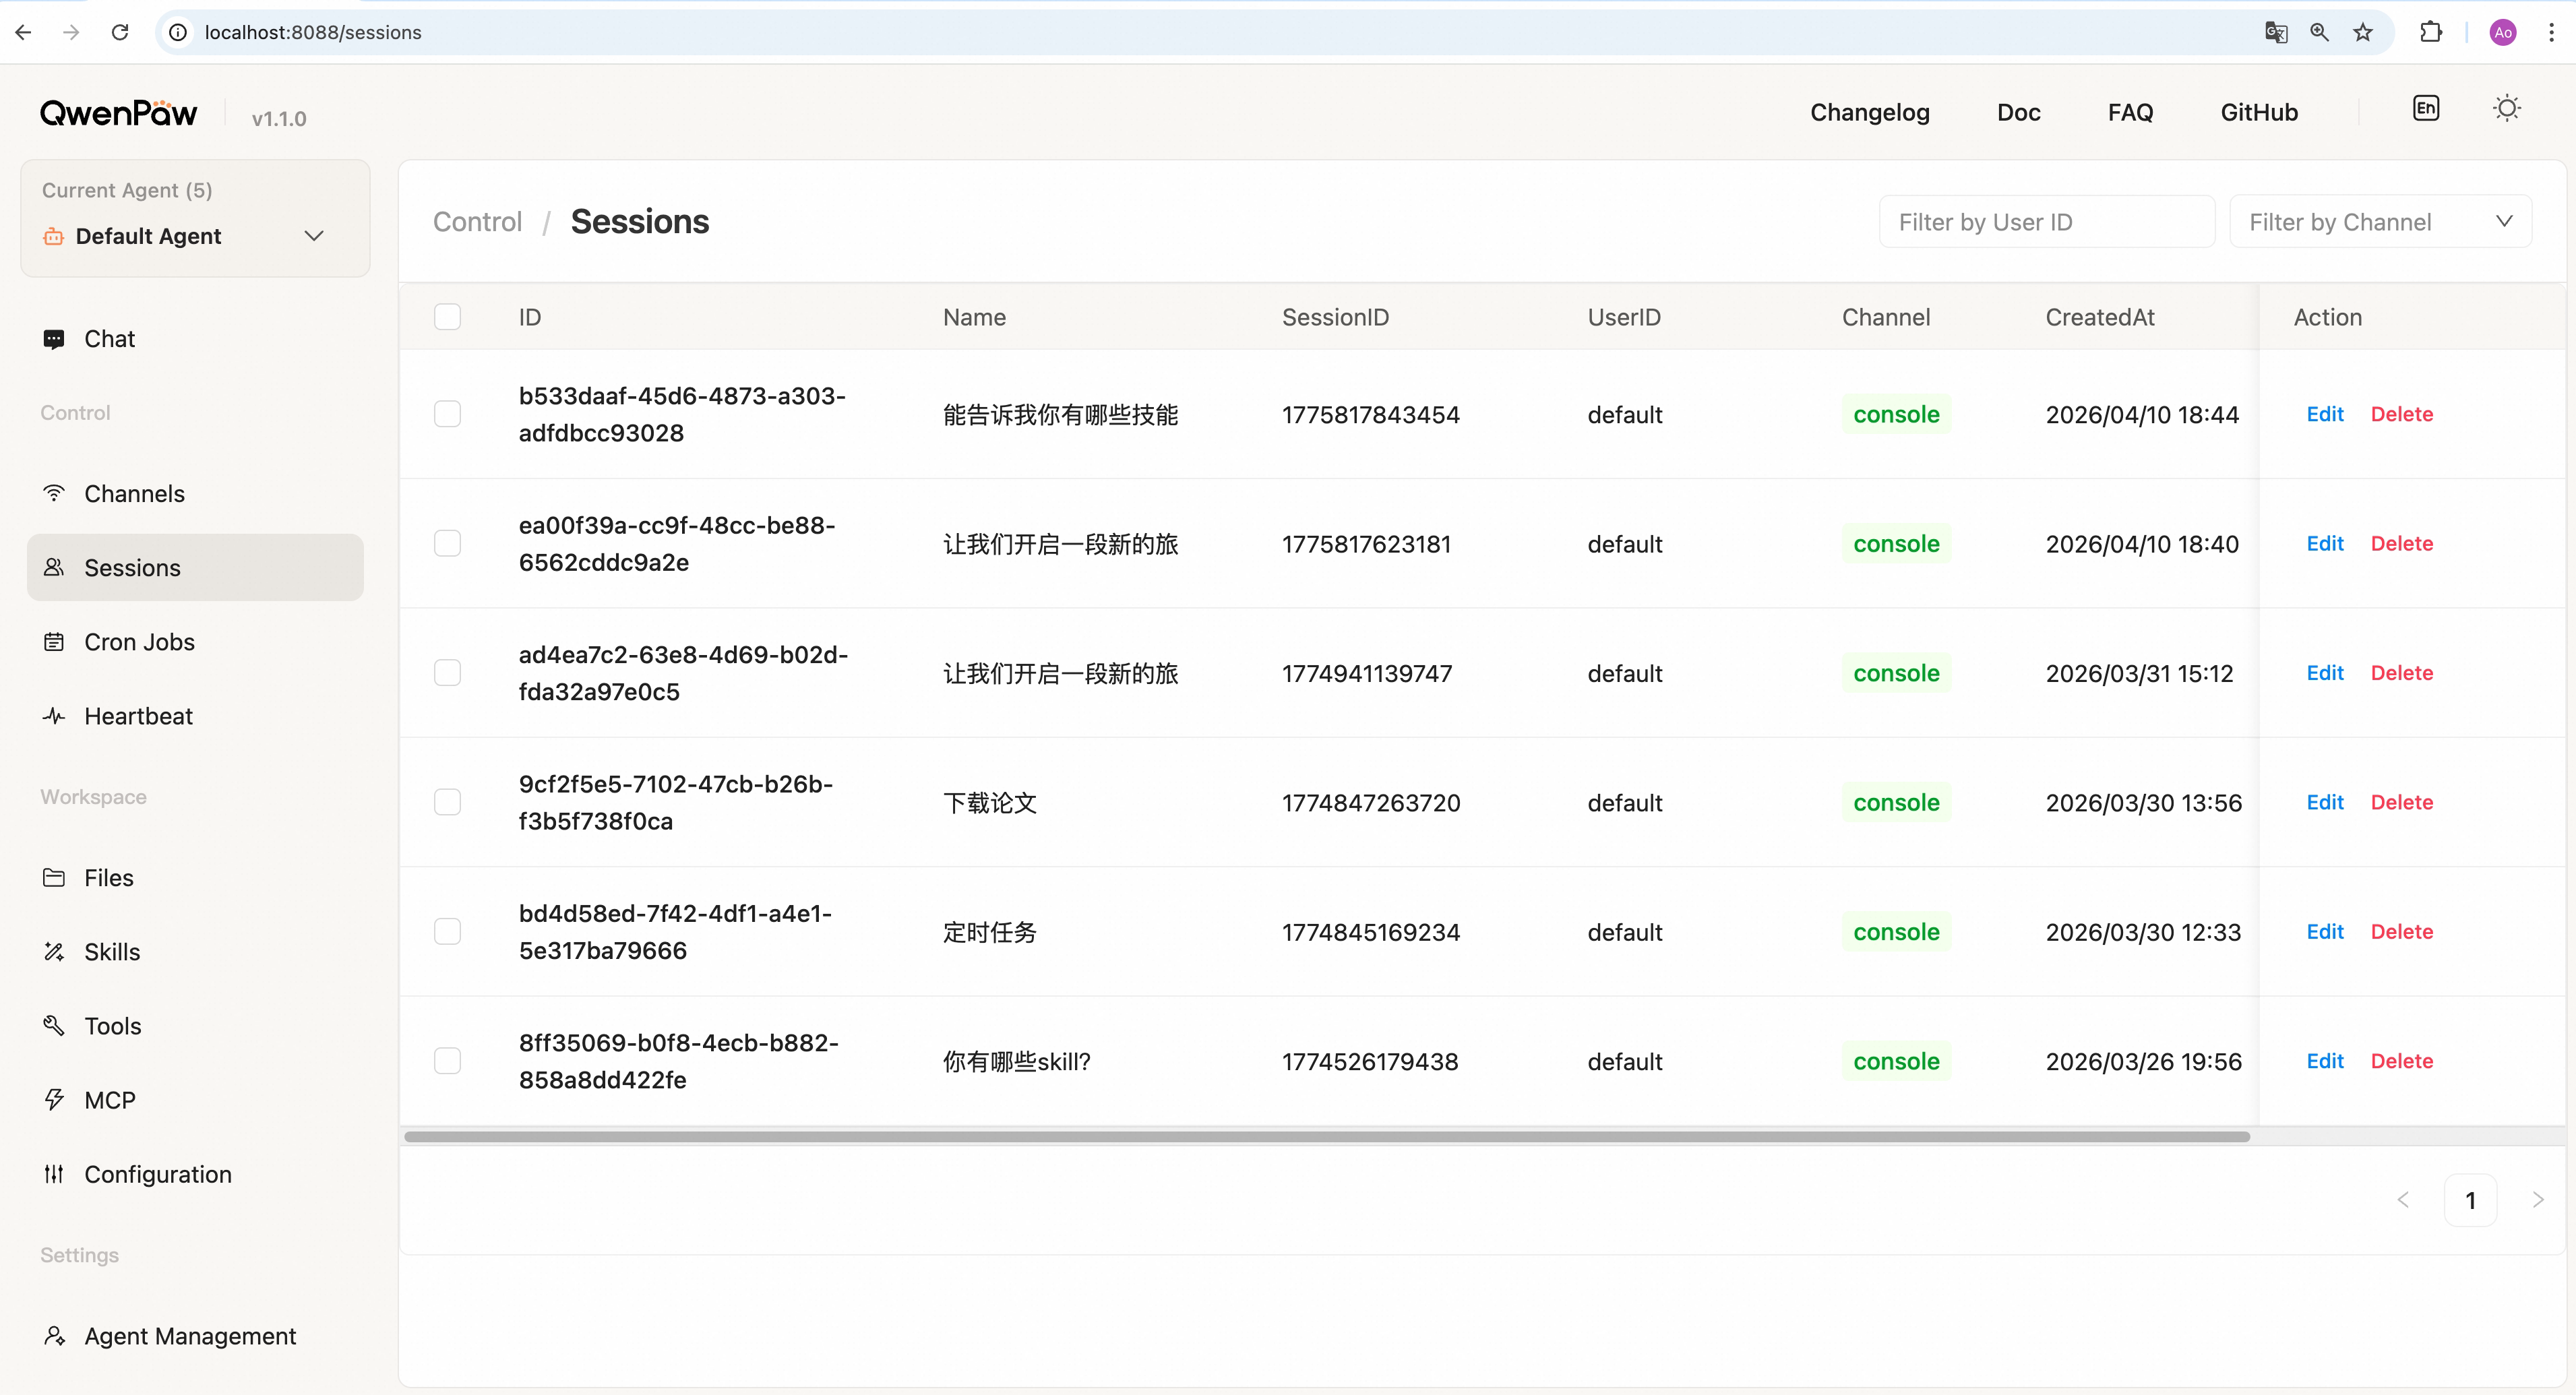This screenshot has height=1395, width=2576.
Task: Open the Changelog top navigation item
Action: coord(1869,112)
